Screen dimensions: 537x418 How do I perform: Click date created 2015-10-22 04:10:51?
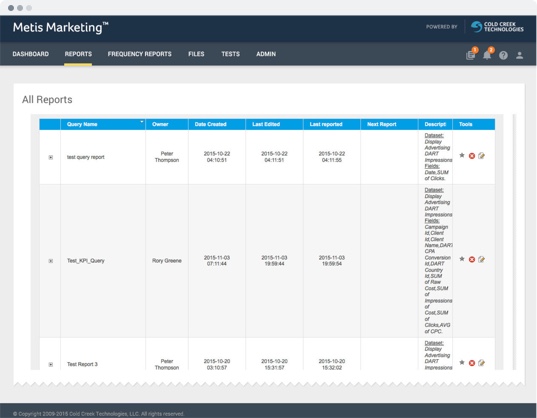(217, 157)
